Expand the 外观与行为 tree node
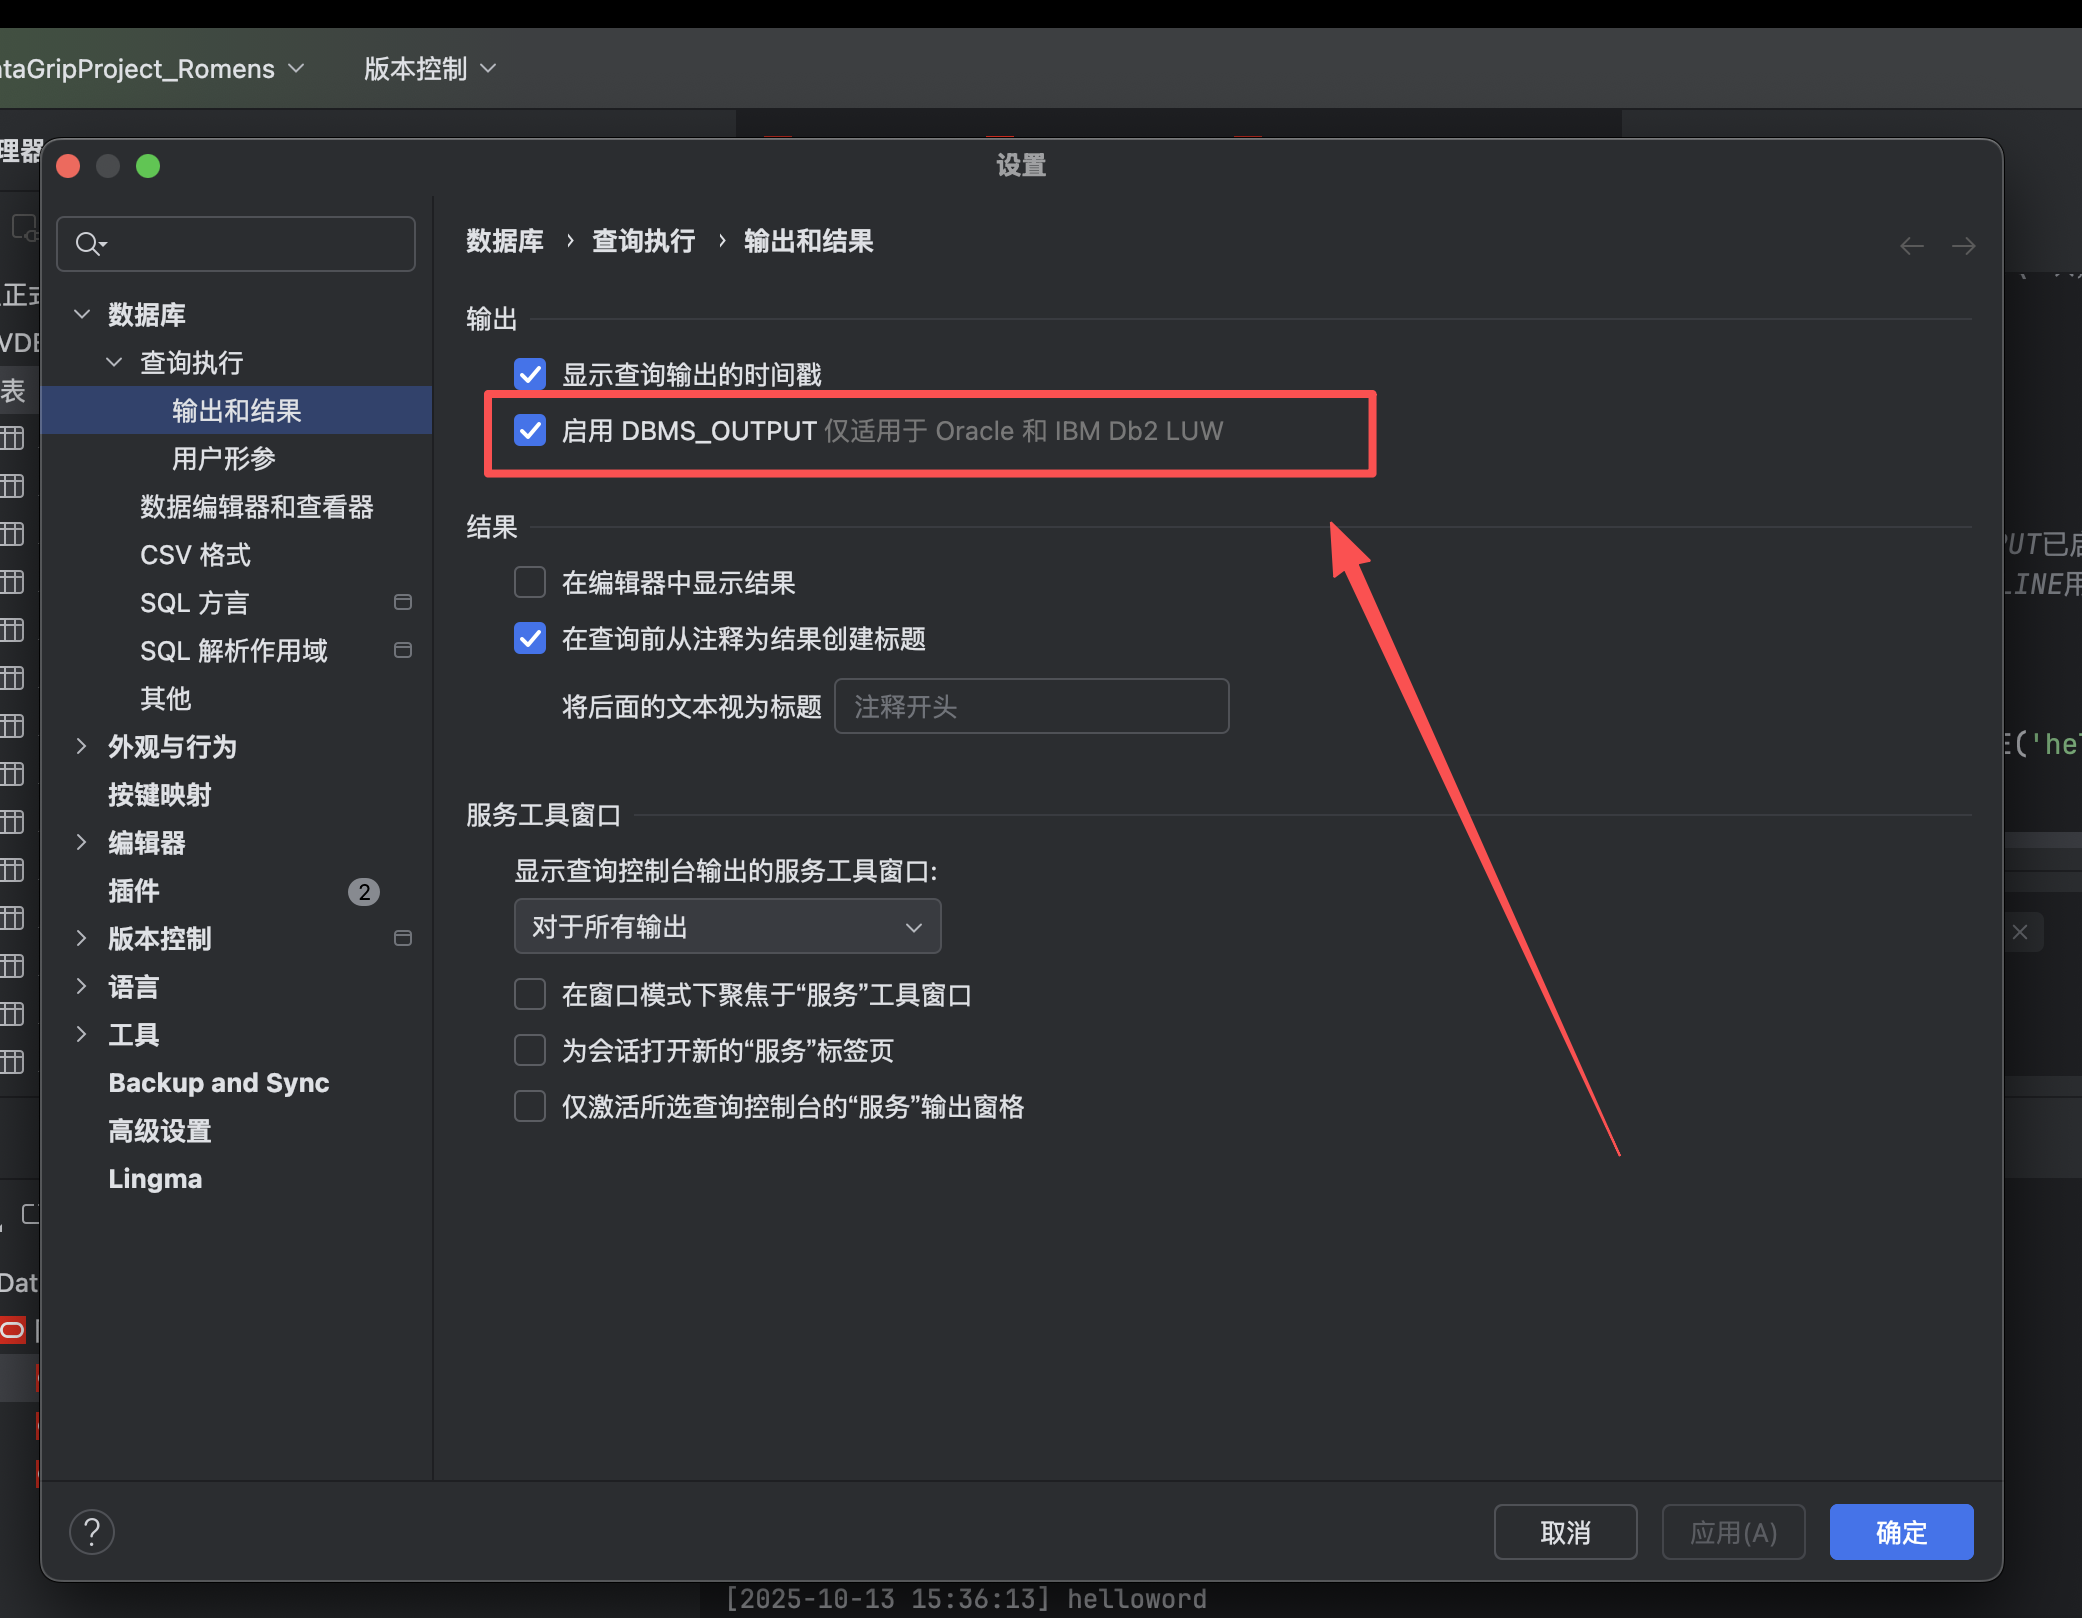This screenshot has width=2082, height=1618. click(82, 746)
